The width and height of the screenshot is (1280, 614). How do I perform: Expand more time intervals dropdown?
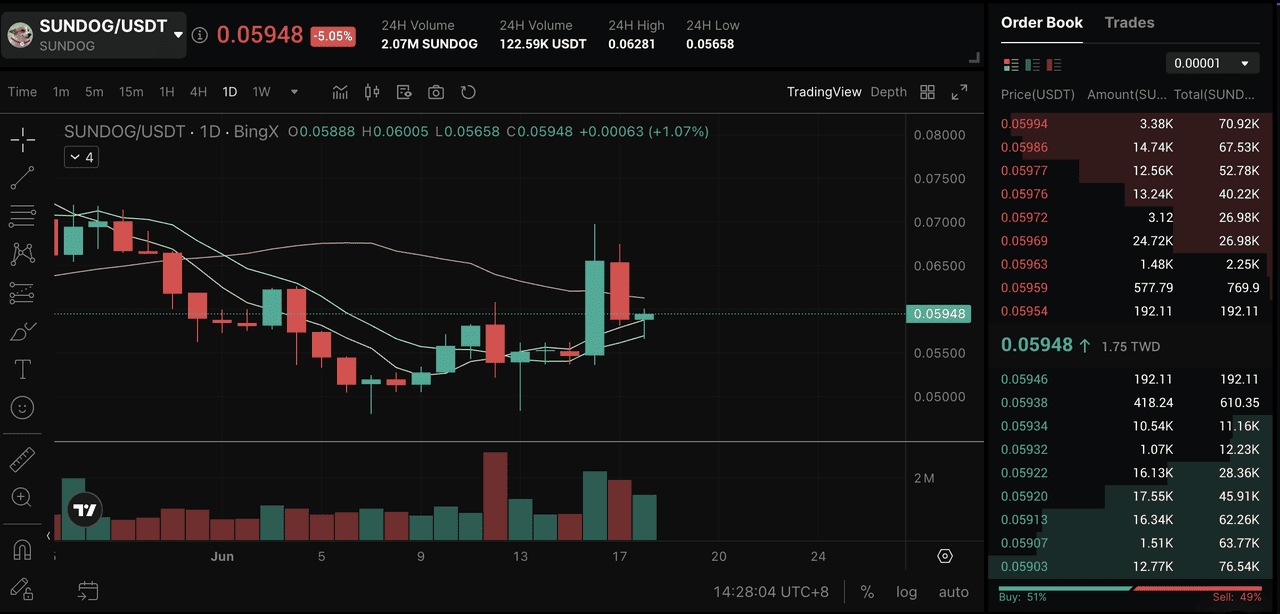click(294, 92)
